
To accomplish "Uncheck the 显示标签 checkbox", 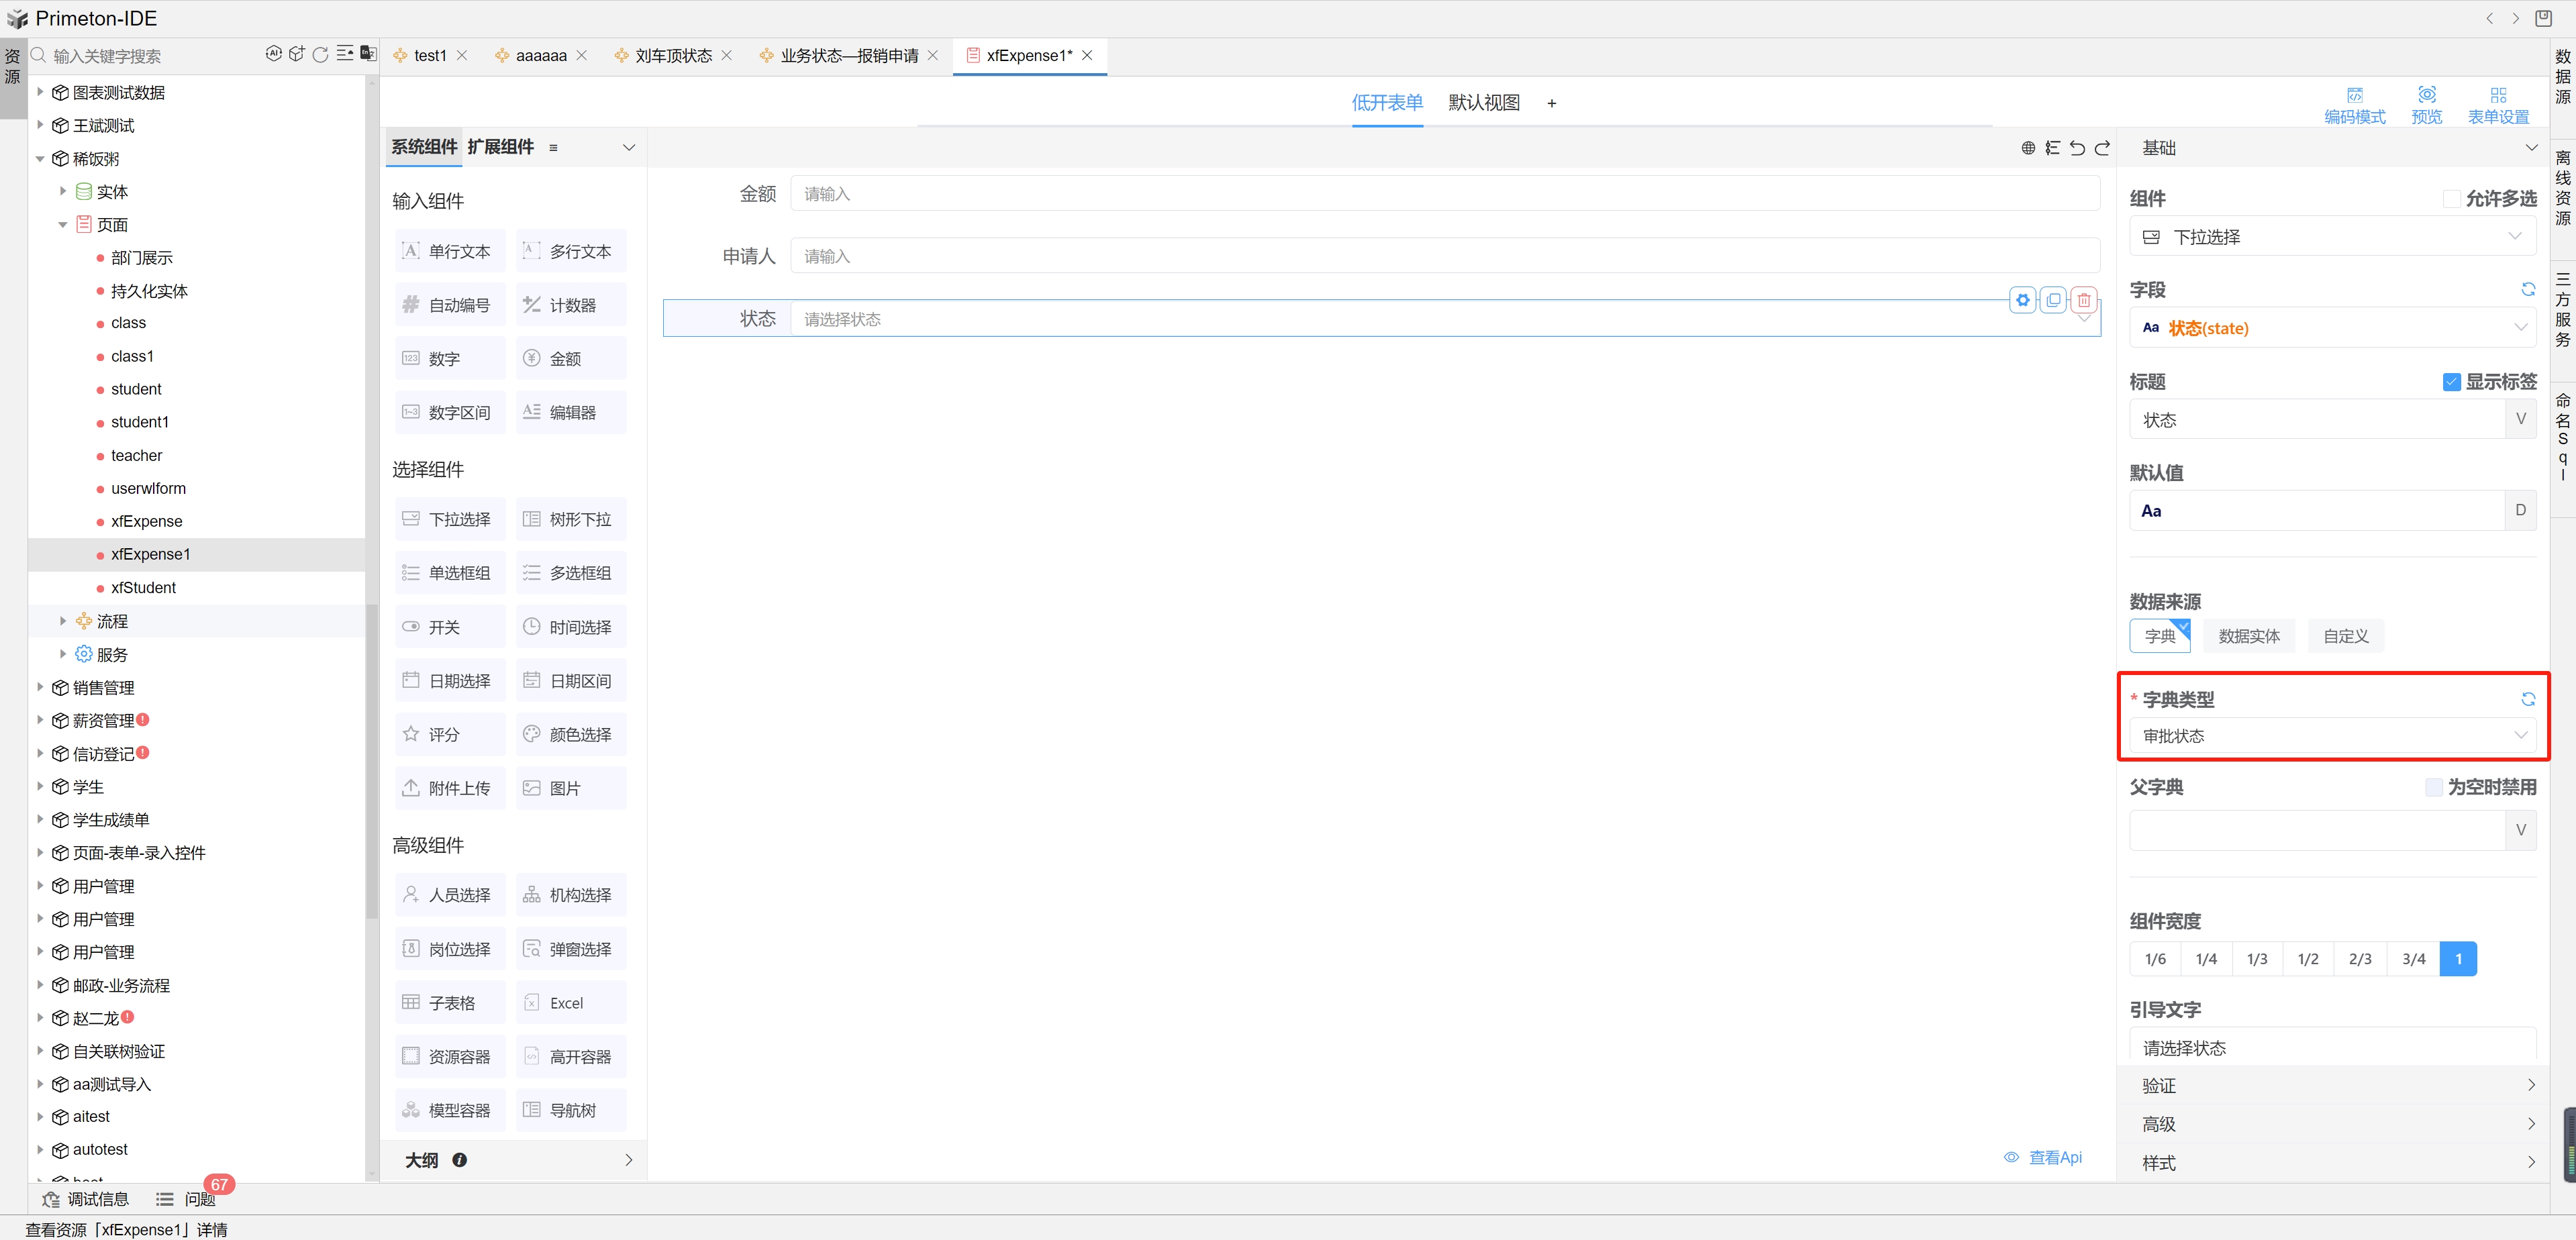I will tap(2452, 382).
